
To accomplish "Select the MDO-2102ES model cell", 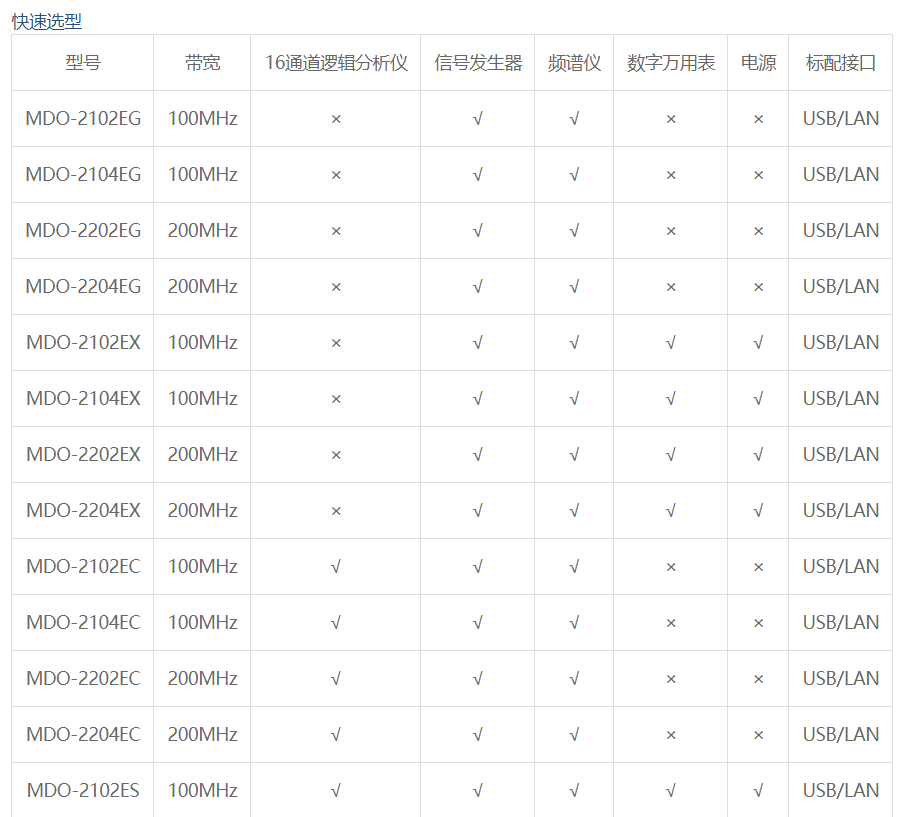I will 83,791.
